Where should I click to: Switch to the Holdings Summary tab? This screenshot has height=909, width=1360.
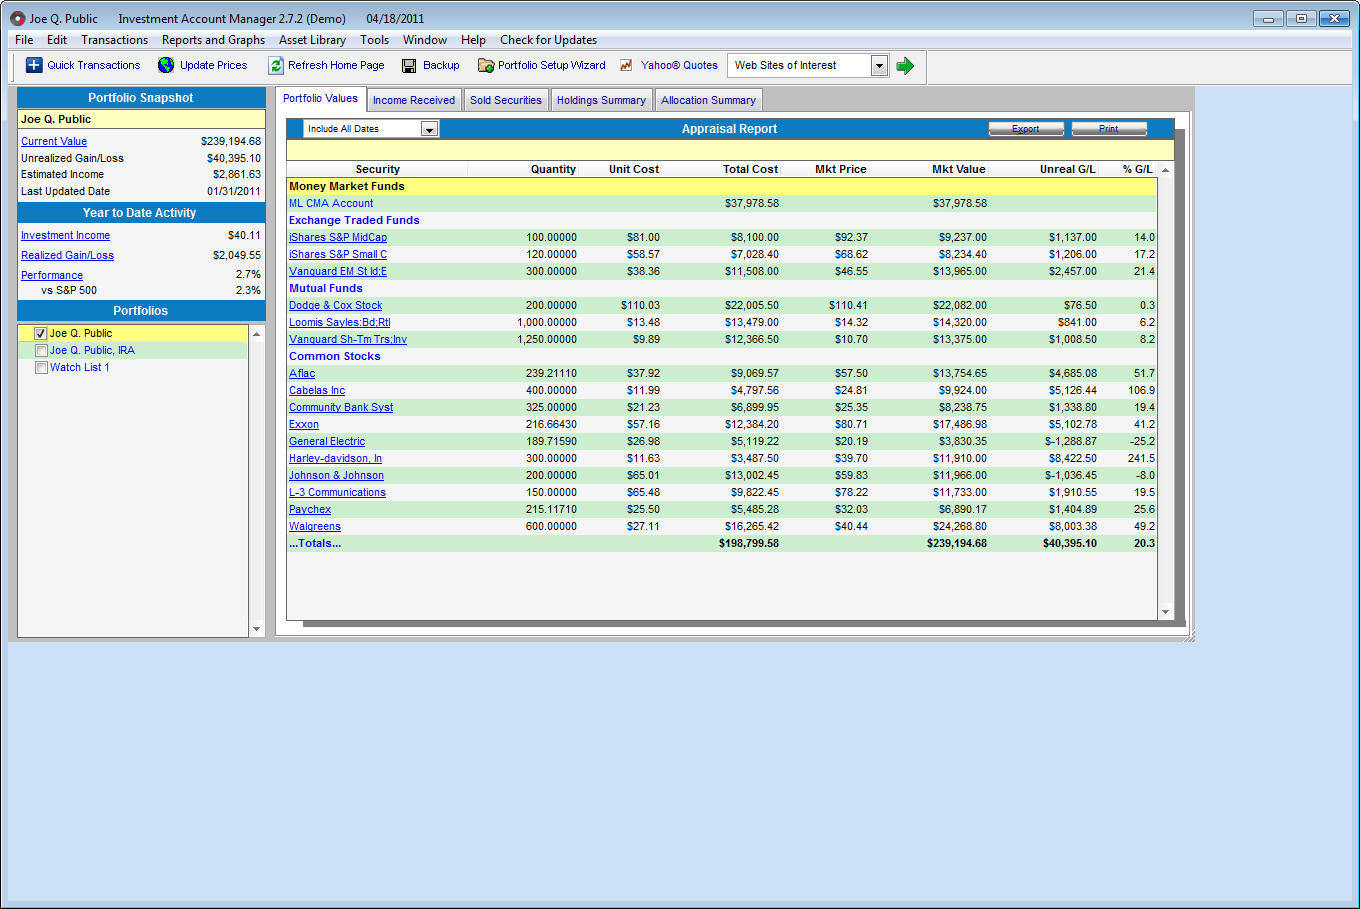tap(601, 100)
